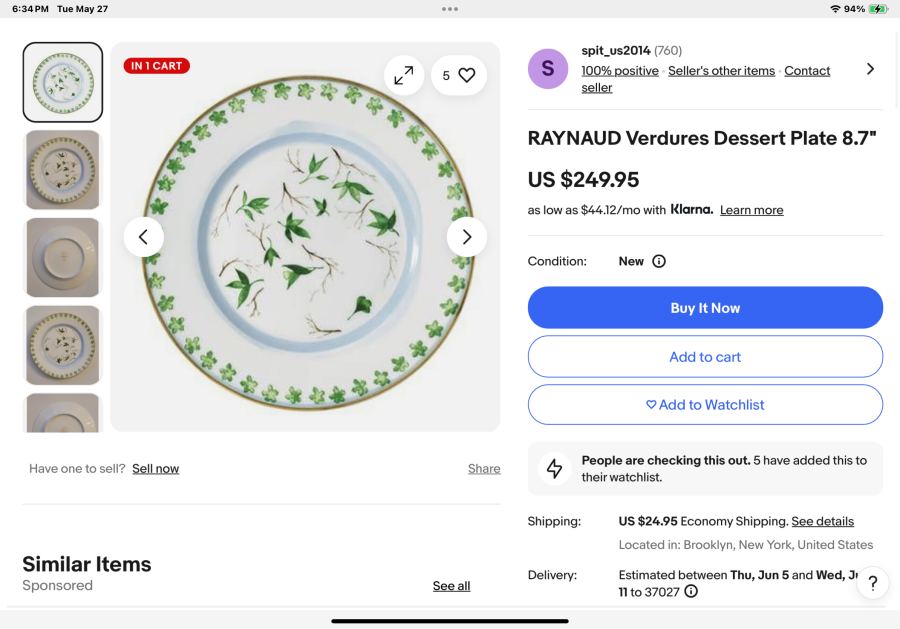Tap the seller avatar S

[x=548, y=69]
